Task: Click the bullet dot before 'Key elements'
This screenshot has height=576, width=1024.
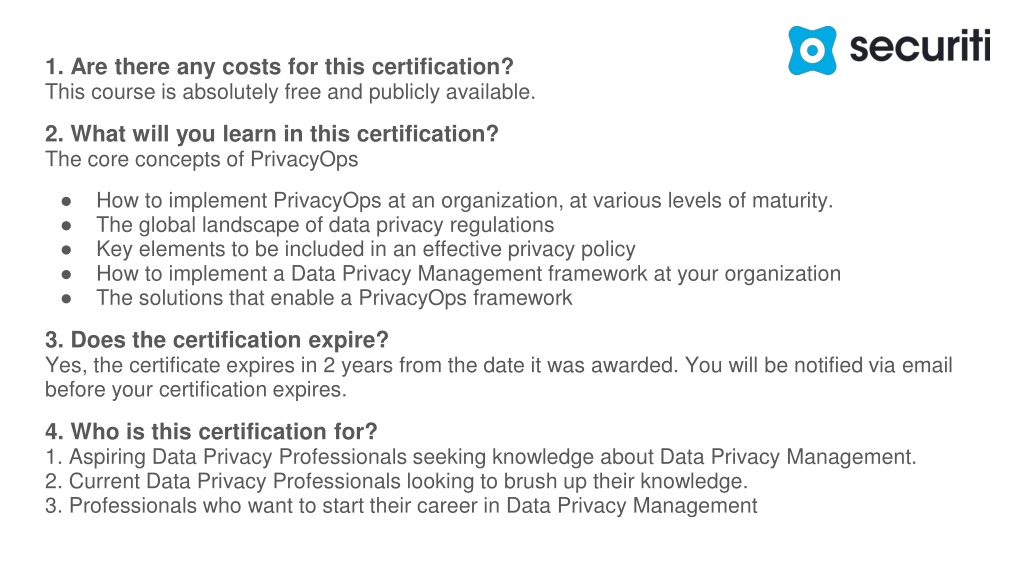Action: click(66, 250)
